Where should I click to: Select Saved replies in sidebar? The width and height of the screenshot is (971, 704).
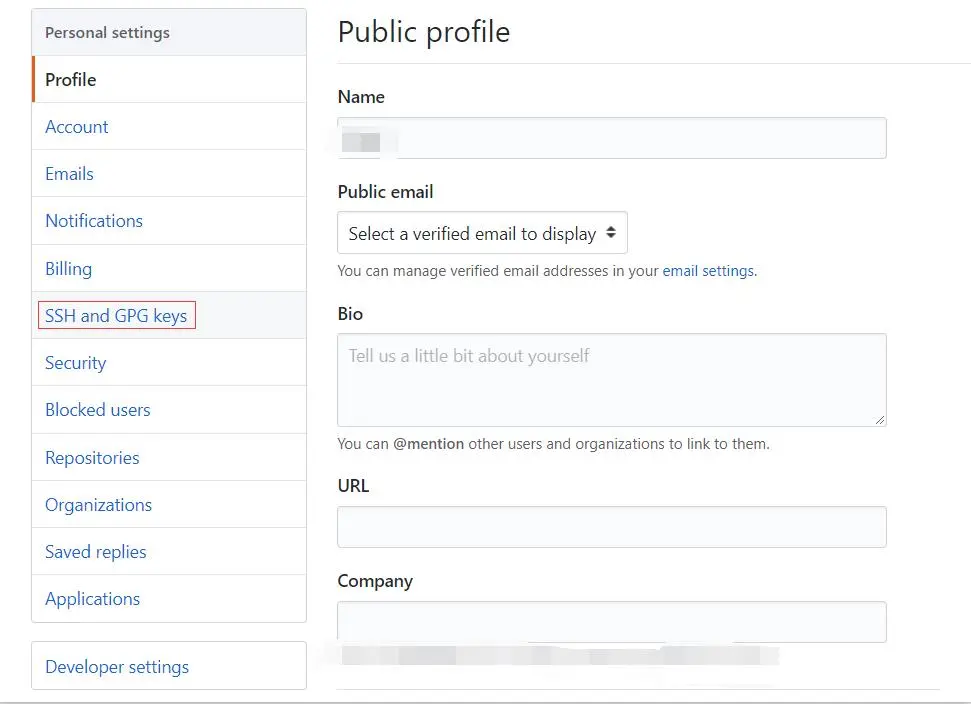96,552
